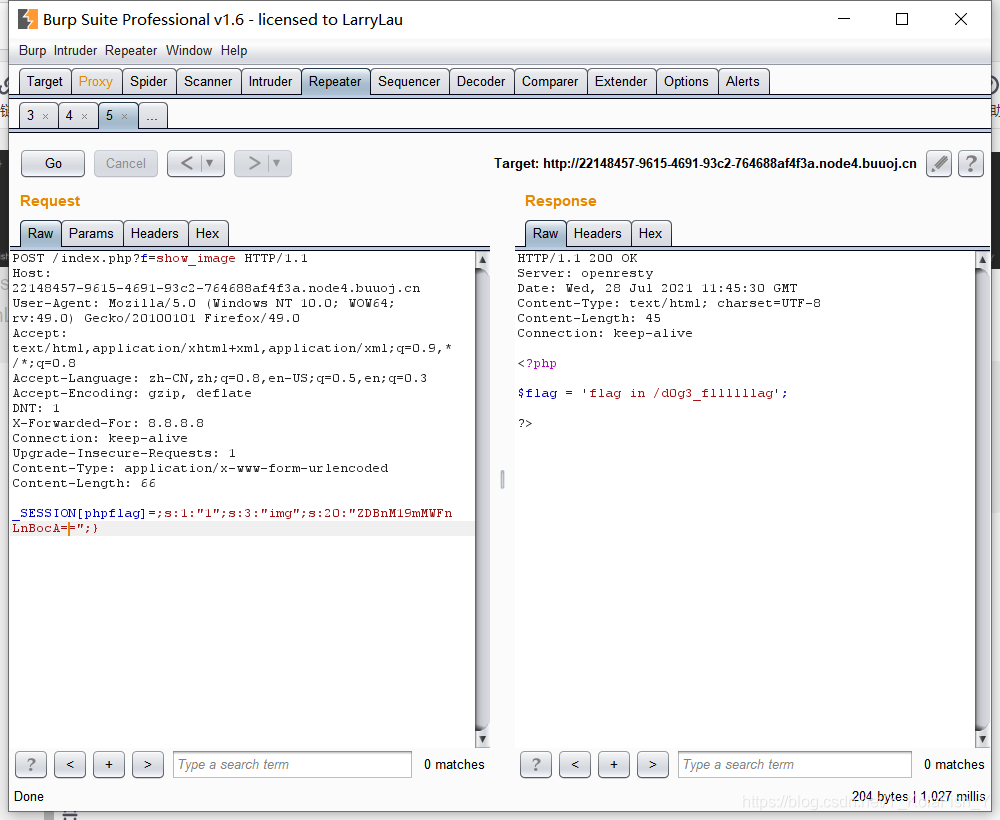Send the request with the Go button
Image resolution: width=1000 pixels, height=820 pixels.
pos(53,164)
